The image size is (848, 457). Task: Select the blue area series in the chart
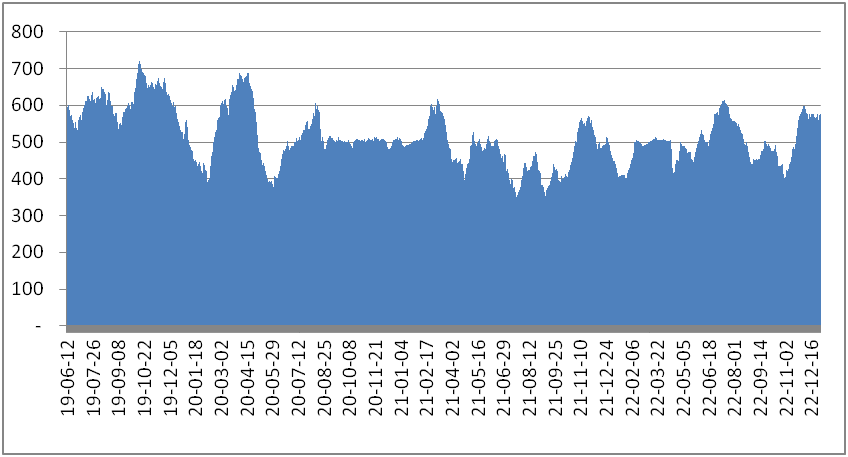point(400,250)
